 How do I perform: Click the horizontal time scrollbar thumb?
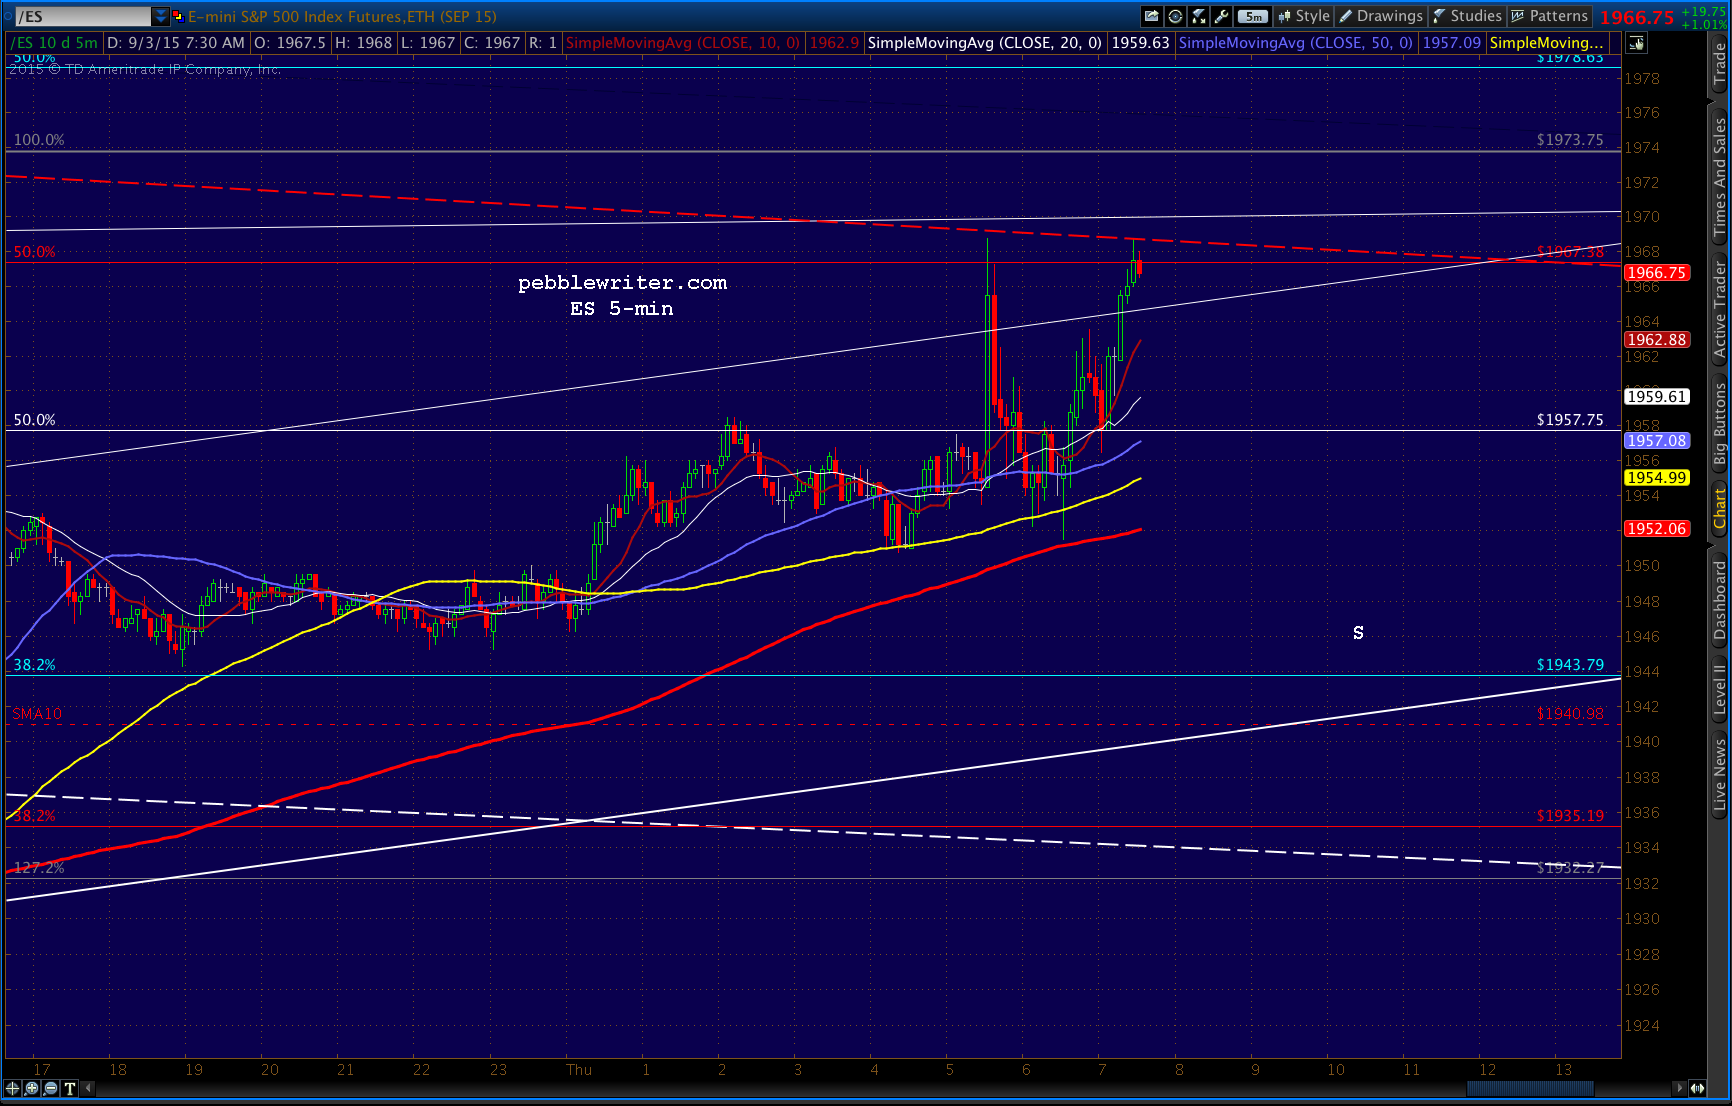tap(1529, 1088)
